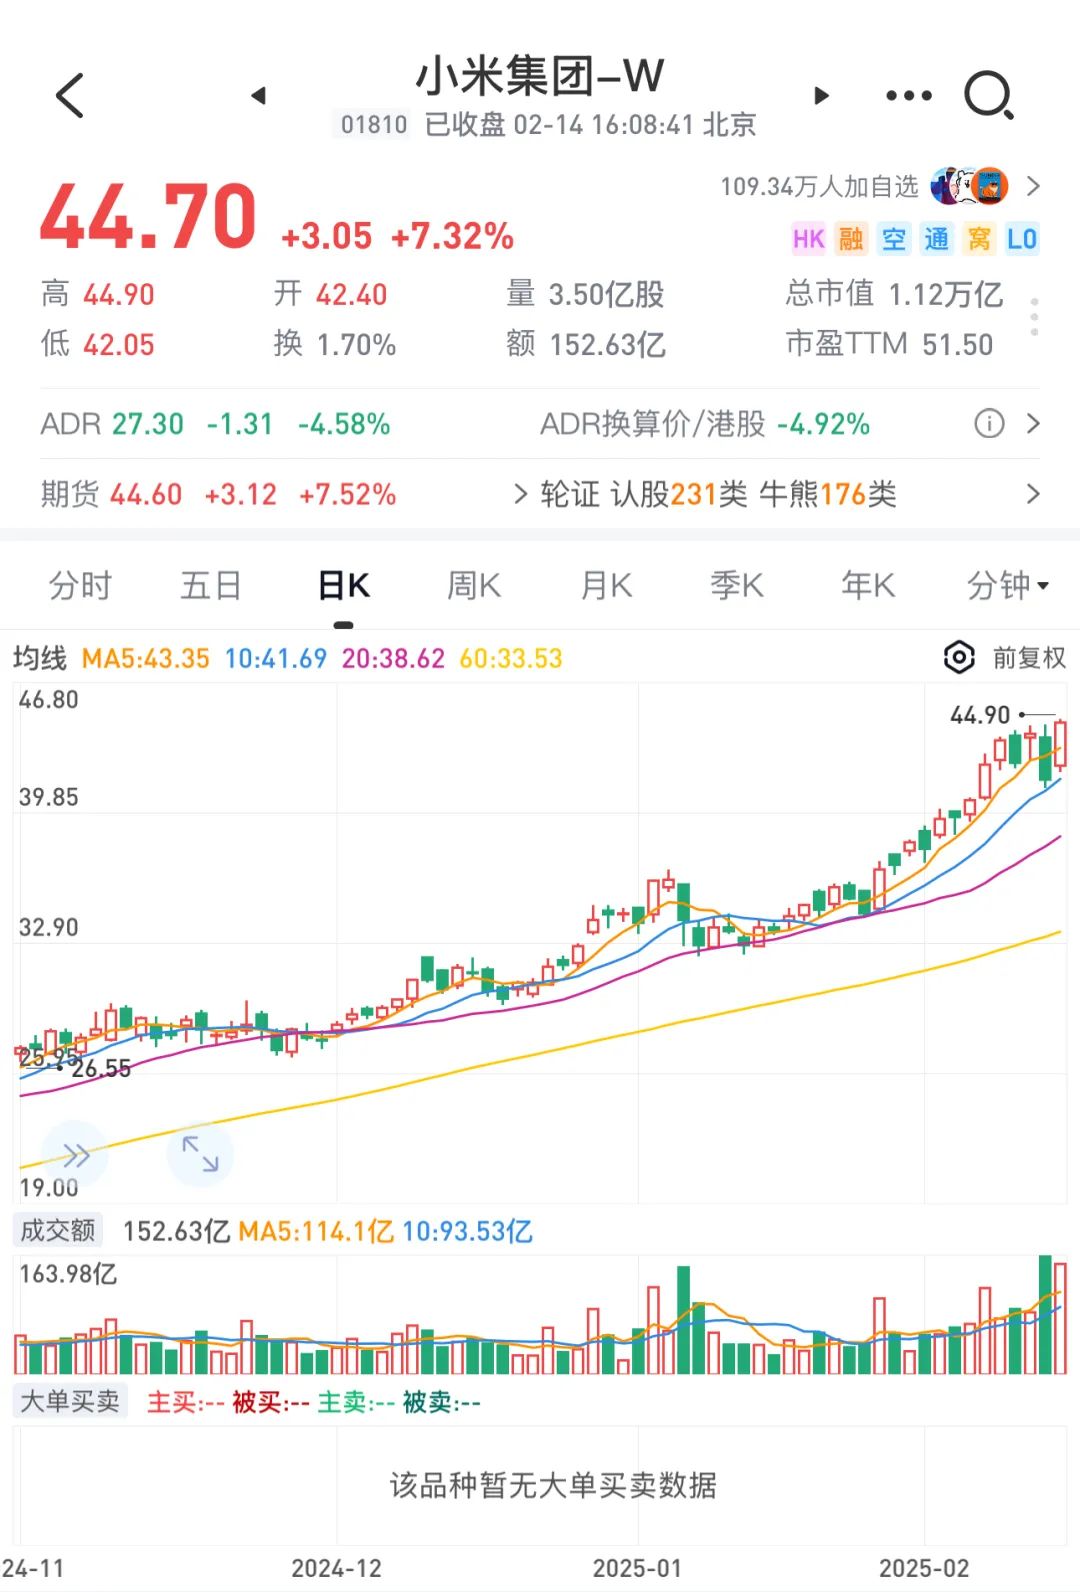Open search with the magnifier icon
This screenshot has height=1592, width=1080.
point(989,96)
